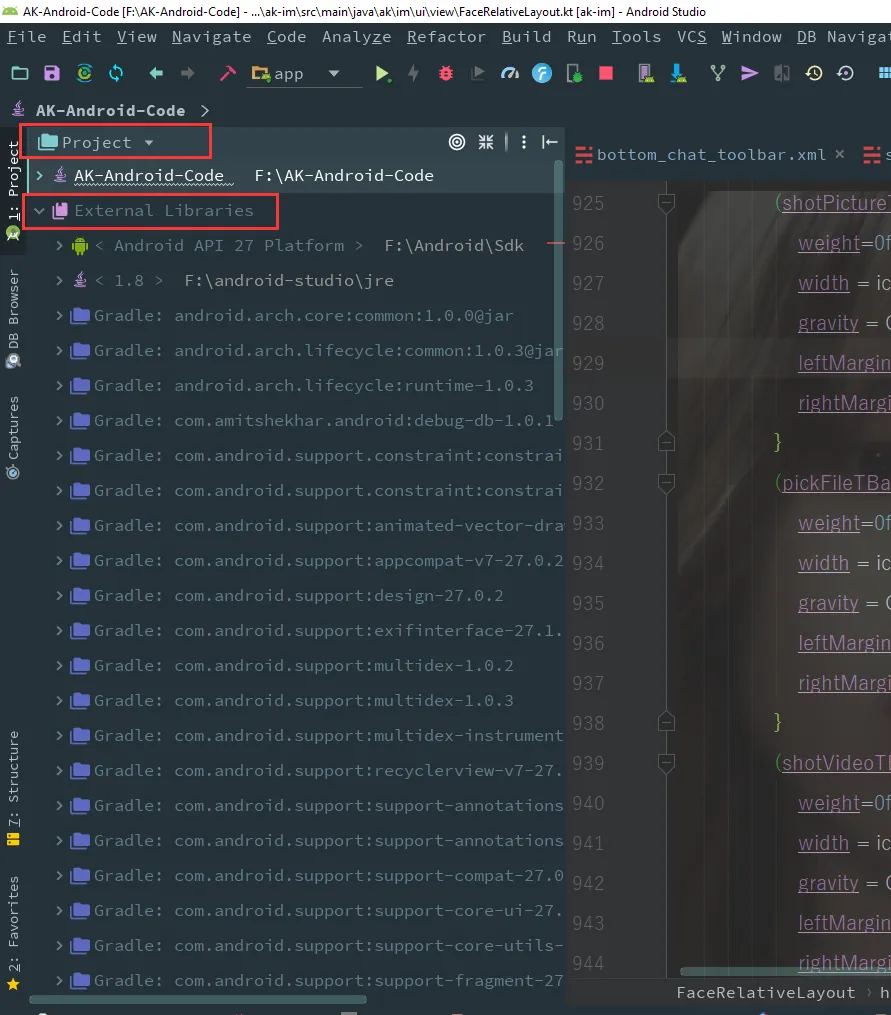Open the Code menu
The image size is (891, 1015).
[287, 37]
